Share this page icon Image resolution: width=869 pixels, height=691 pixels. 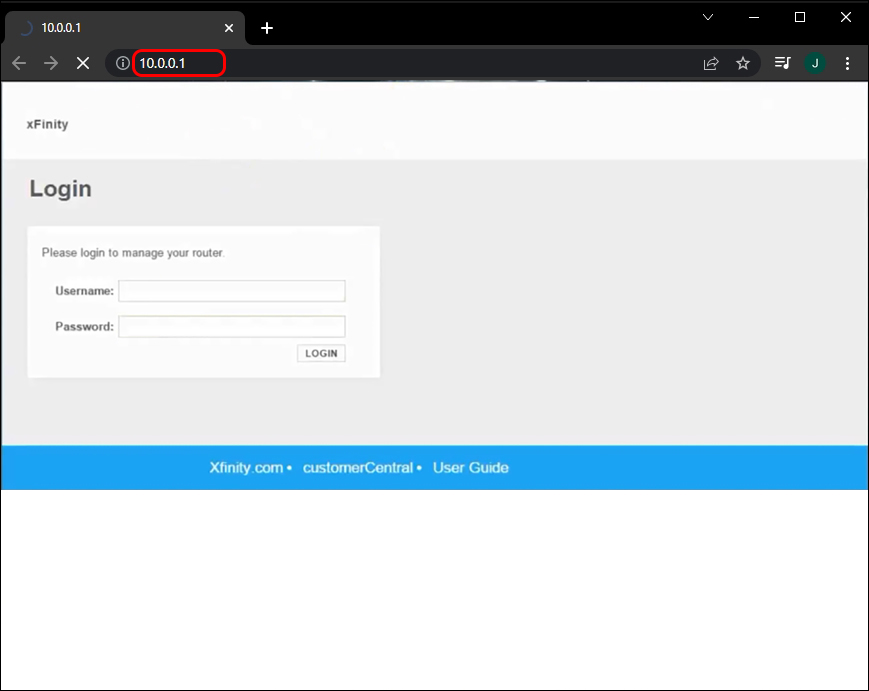[x=711, y=63]
